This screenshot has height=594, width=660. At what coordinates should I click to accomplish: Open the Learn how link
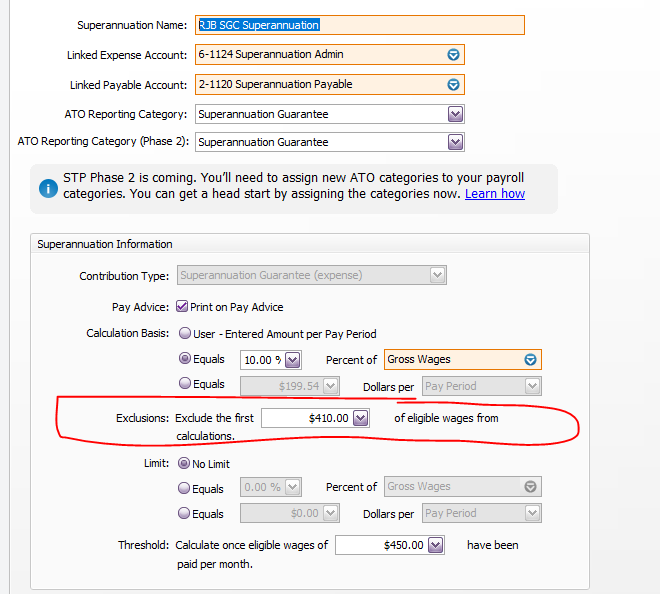pyautogui.click(x=494, y=193)
